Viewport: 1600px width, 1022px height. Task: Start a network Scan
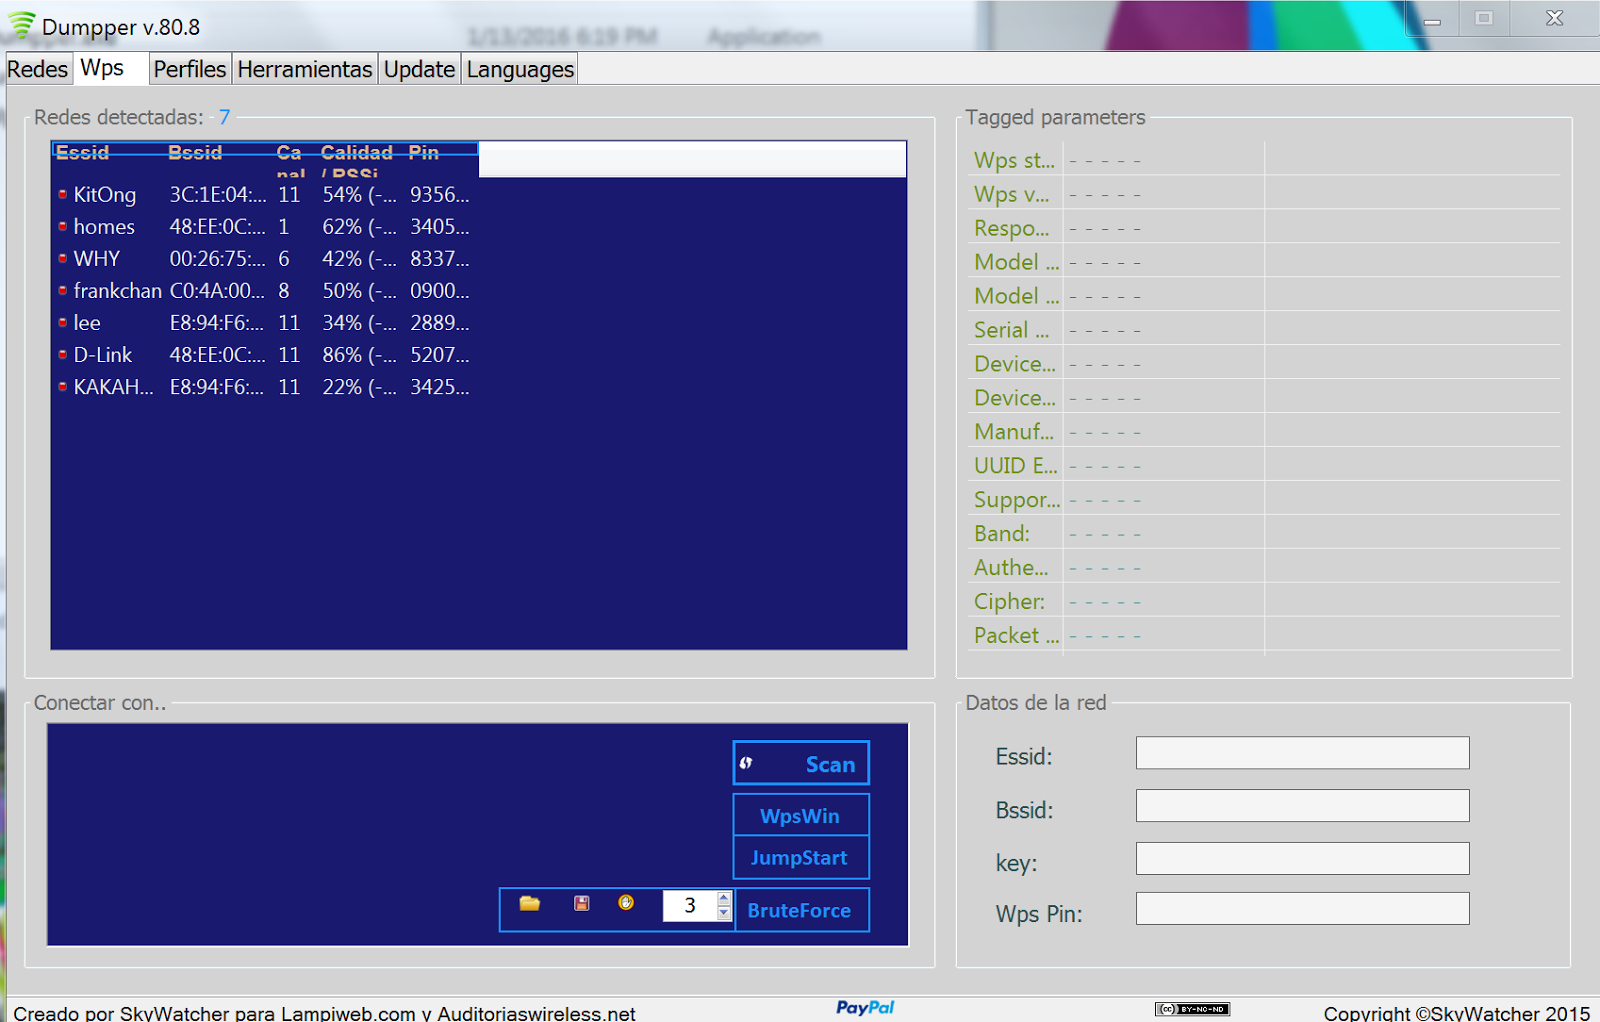[x=801, y=764]
